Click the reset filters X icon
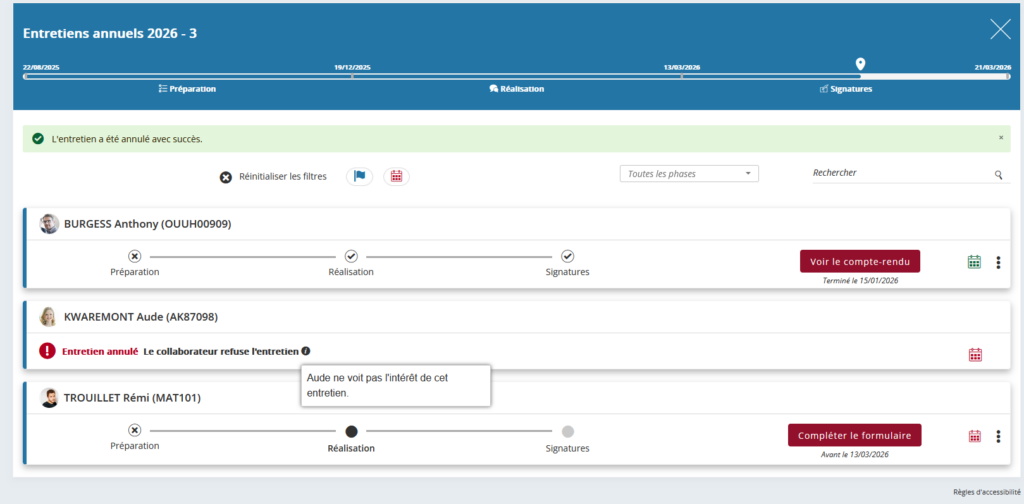1024x504 pixels. click(x=226, y=177)
